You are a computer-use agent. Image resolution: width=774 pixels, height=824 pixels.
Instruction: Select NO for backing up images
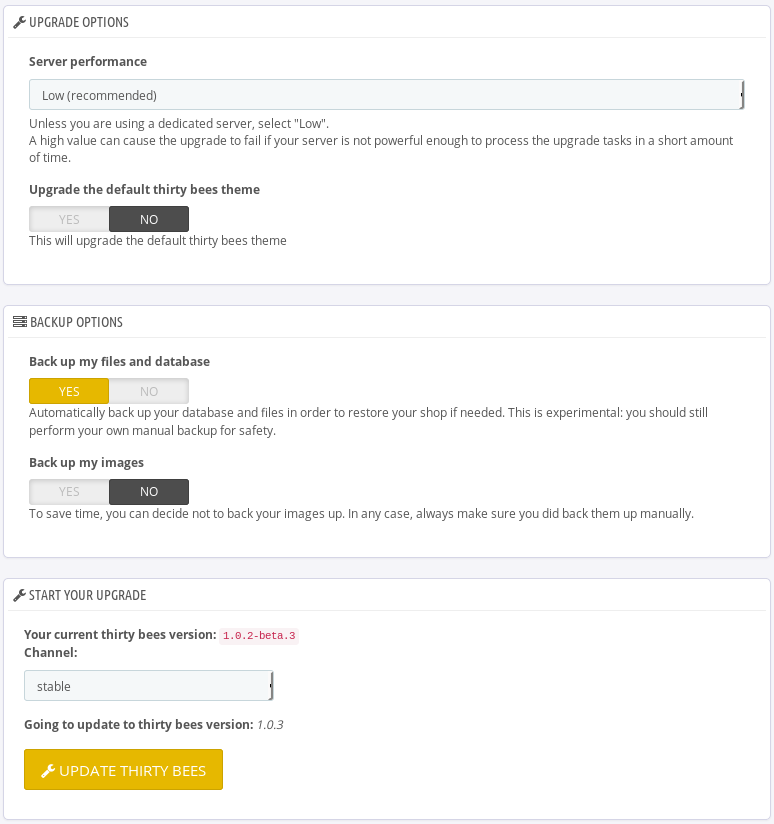pyautogui.click(x=148, y=492)
